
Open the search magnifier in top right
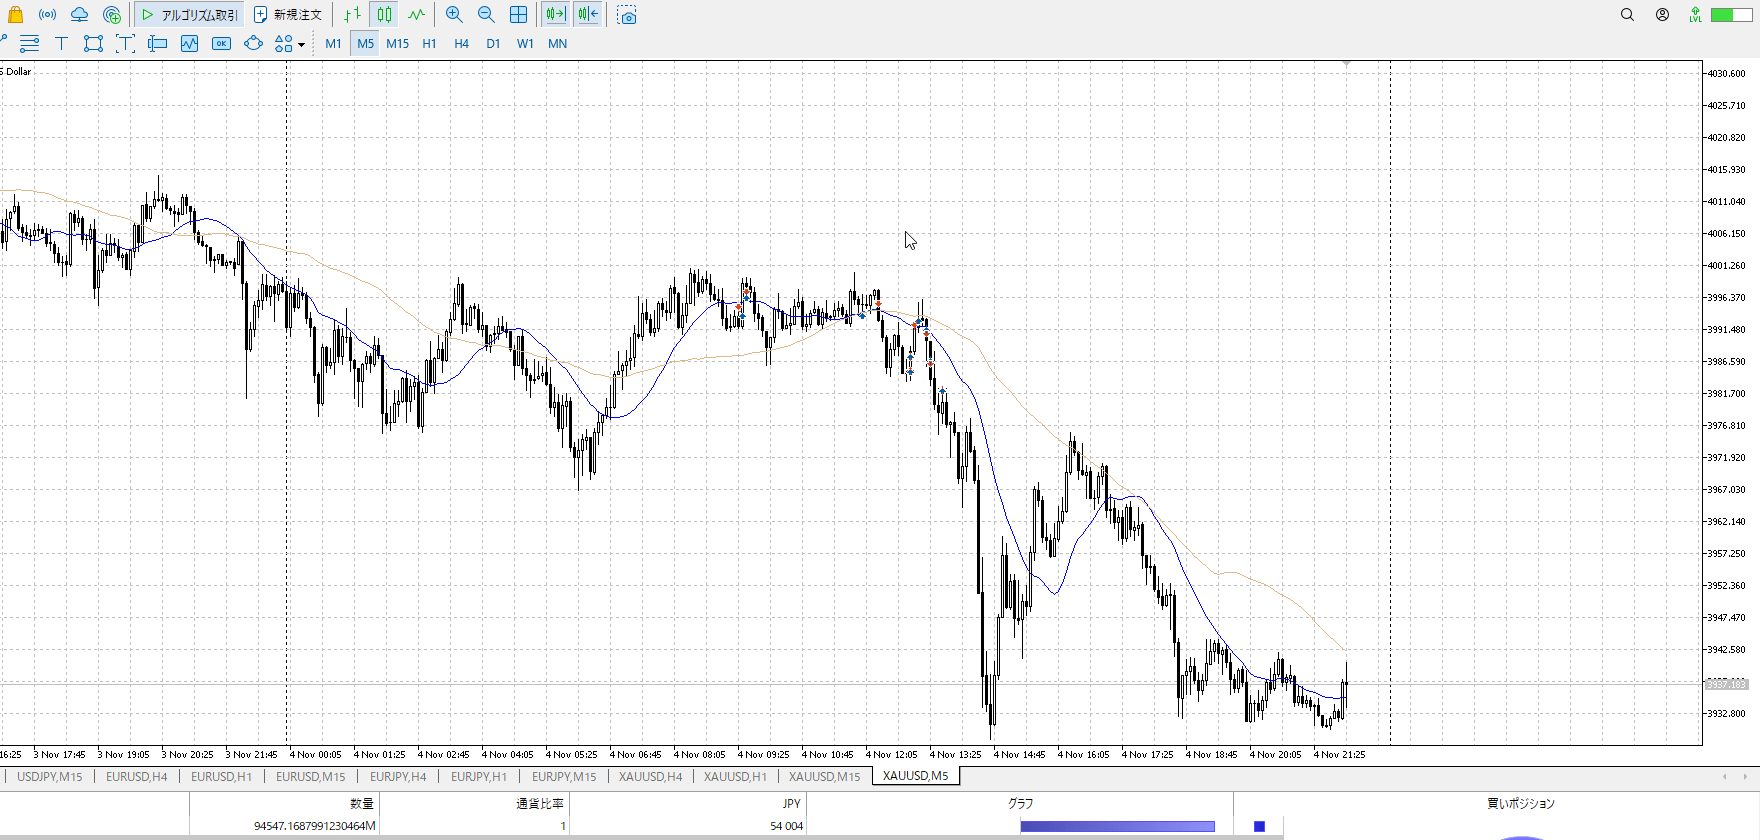pyautogui.click(x=1627, y=15)
